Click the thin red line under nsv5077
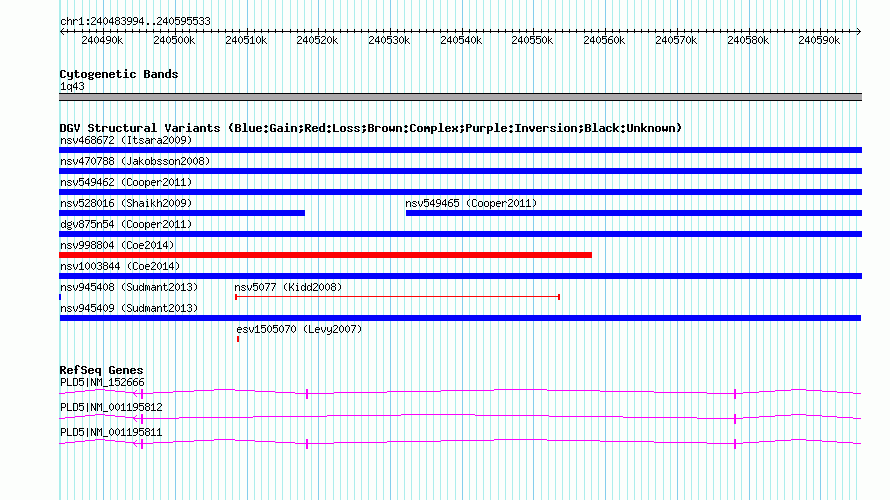890x500 pixels. coord(397,297)
